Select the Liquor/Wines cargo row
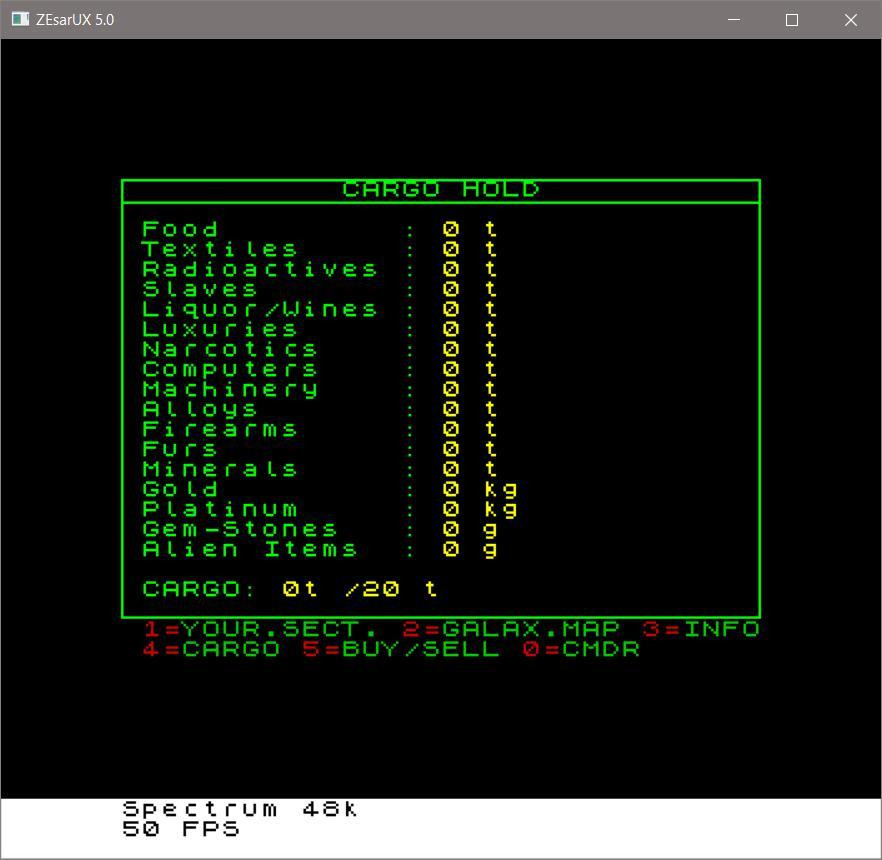Viewport: 882px width, 860px height. pyautogui.click(x=320, y=309)
